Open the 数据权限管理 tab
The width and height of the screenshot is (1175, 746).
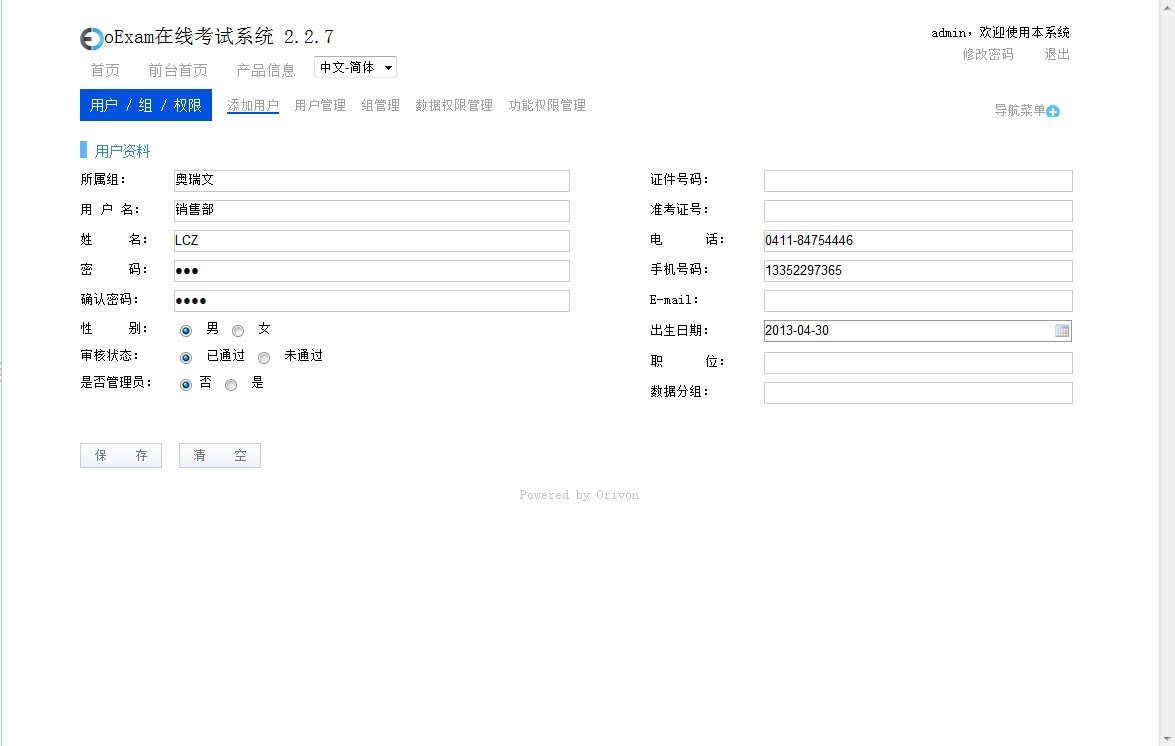[454, 106]
